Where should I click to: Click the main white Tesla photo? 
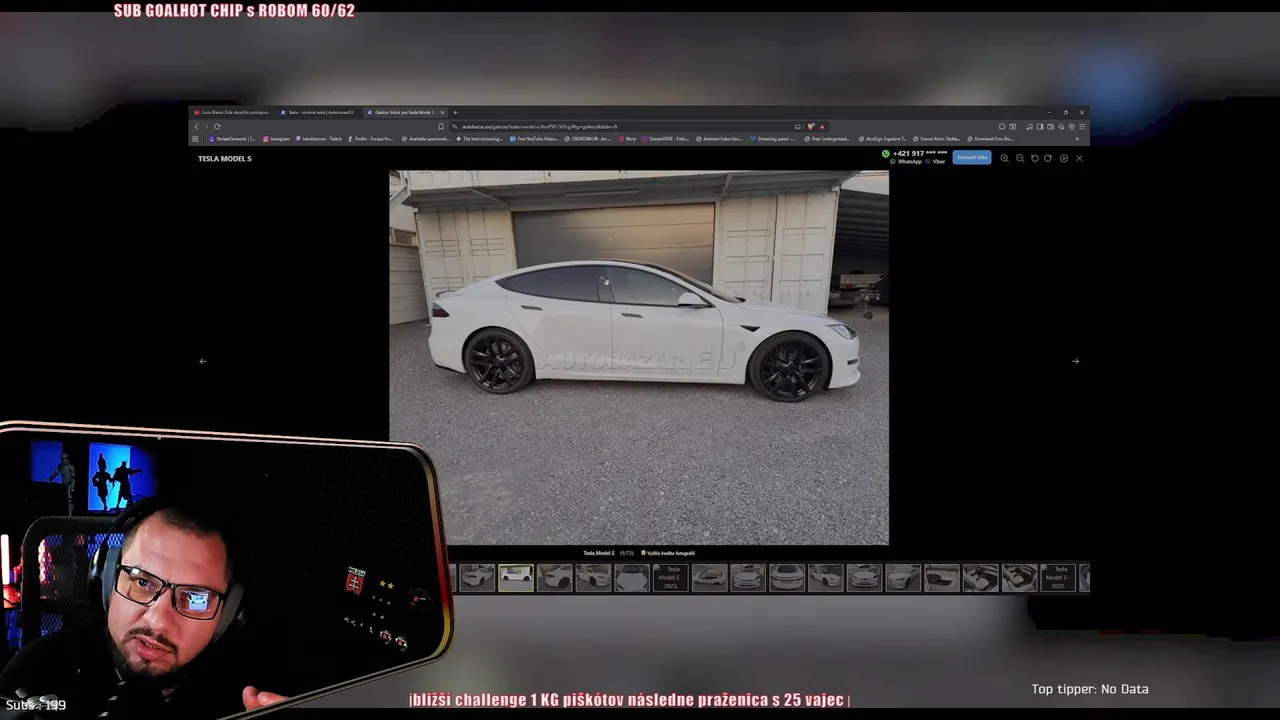(639, 357)
